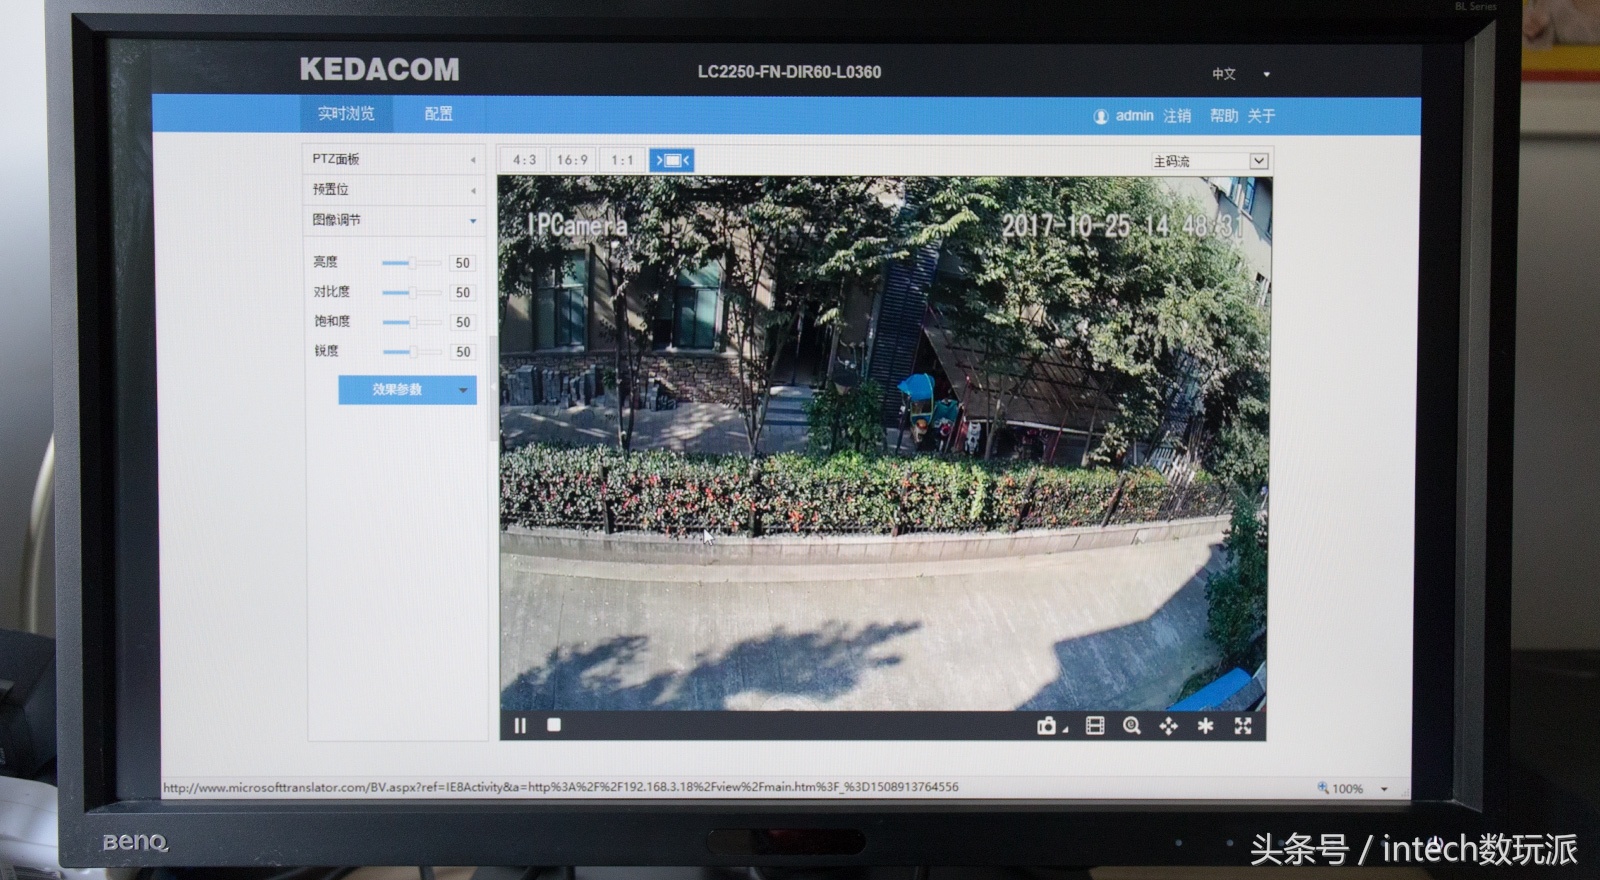Viewport: 1600px width, 880px height.
Task: Select 4:3 aspect ratio
Action: [x=524, y=160]
